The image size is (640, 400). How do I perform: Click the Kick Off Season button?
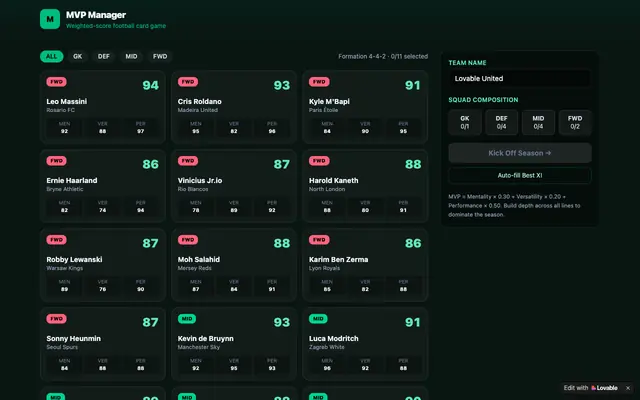point(520,153)
